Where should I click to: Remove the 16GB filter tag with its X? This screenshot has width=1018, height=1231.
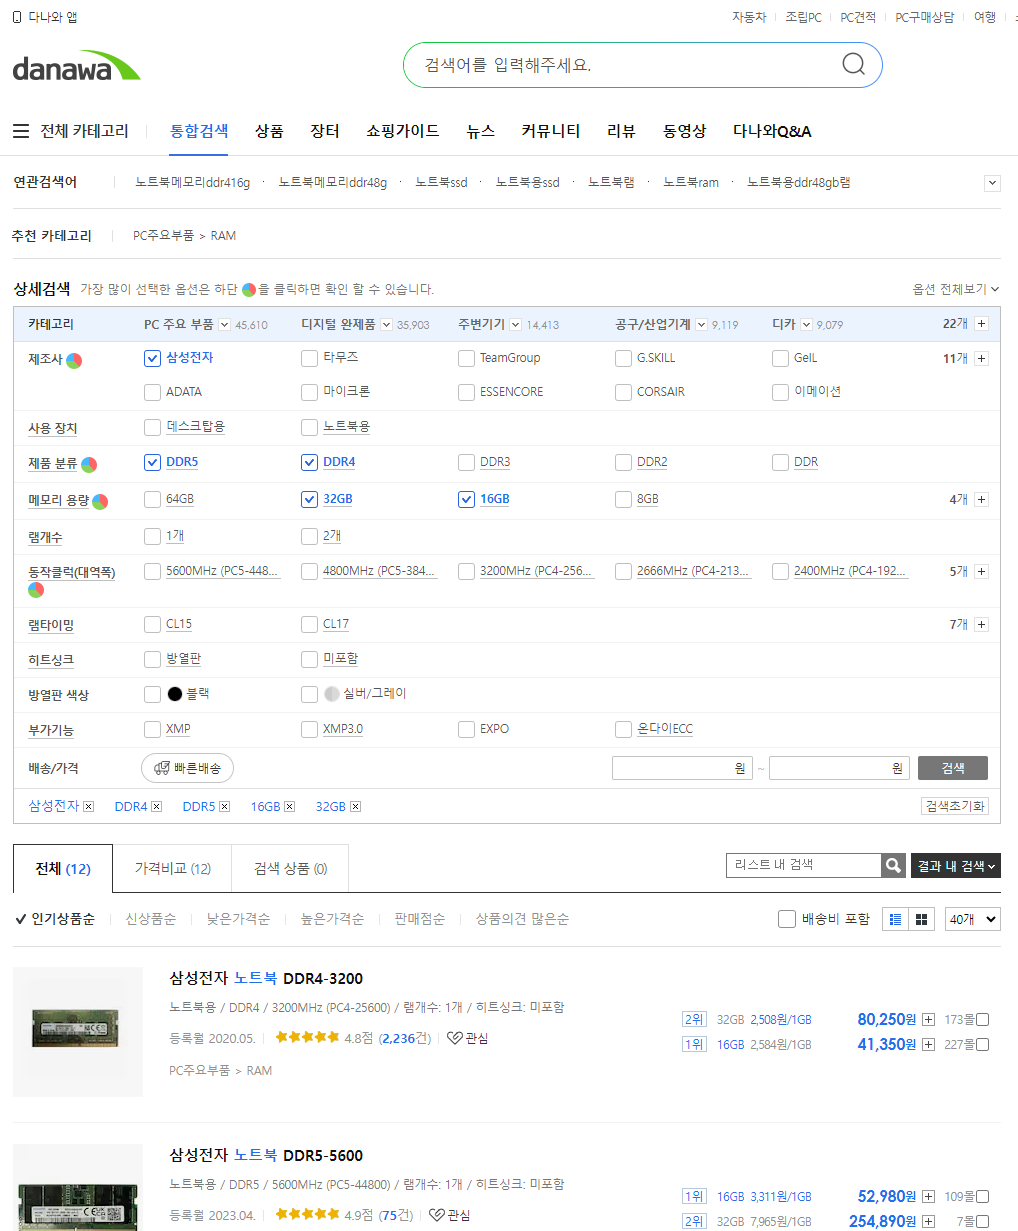pos(289,806)
